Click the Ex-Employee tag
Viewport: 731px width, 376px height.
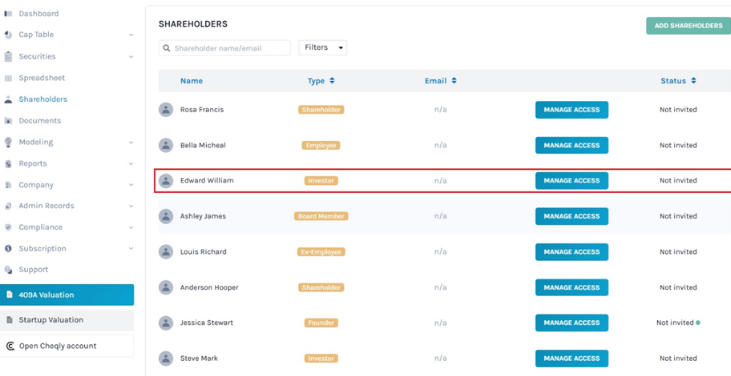[x=321, y=252]
